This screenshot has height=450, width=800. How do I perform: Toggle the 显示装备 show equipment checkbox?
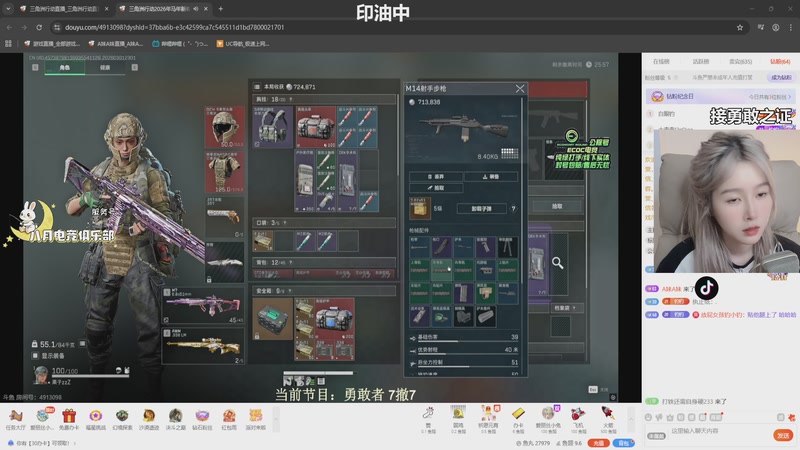pos(35,356)
